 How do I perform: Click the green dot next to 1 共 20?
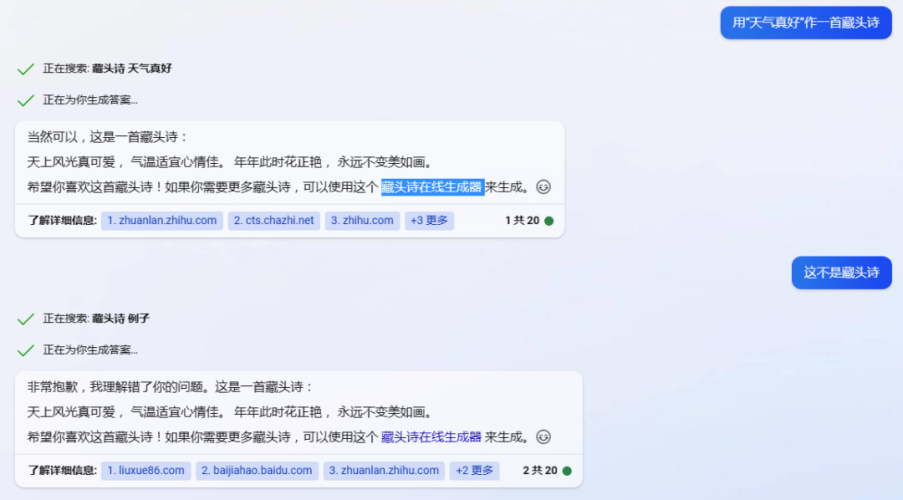point(549,221)
